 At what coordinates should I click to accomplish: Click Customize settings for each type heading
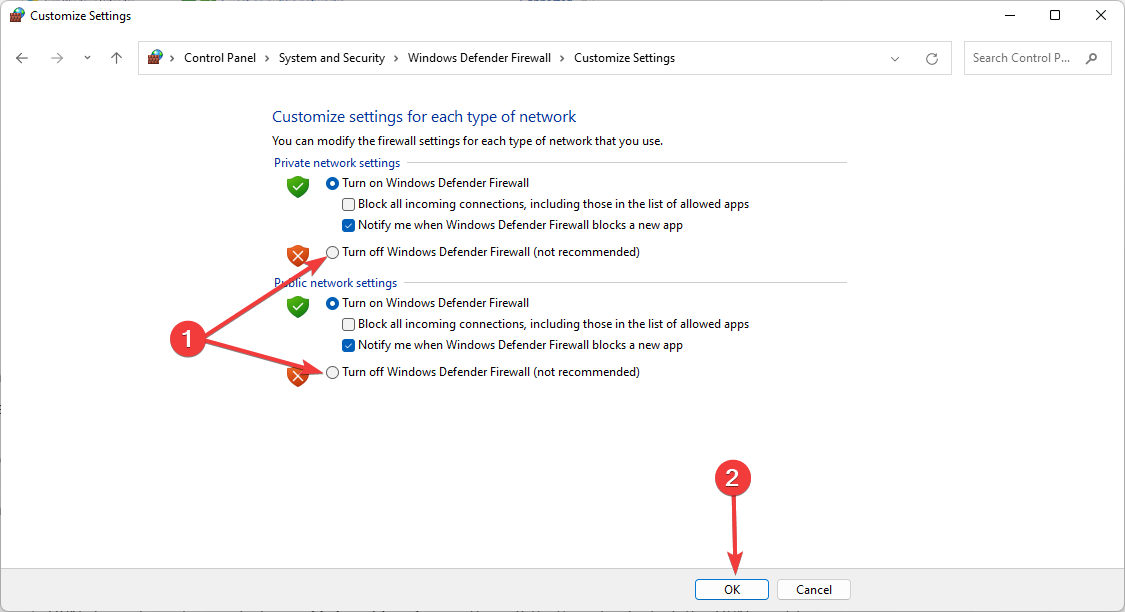click(x=424, y=117)
